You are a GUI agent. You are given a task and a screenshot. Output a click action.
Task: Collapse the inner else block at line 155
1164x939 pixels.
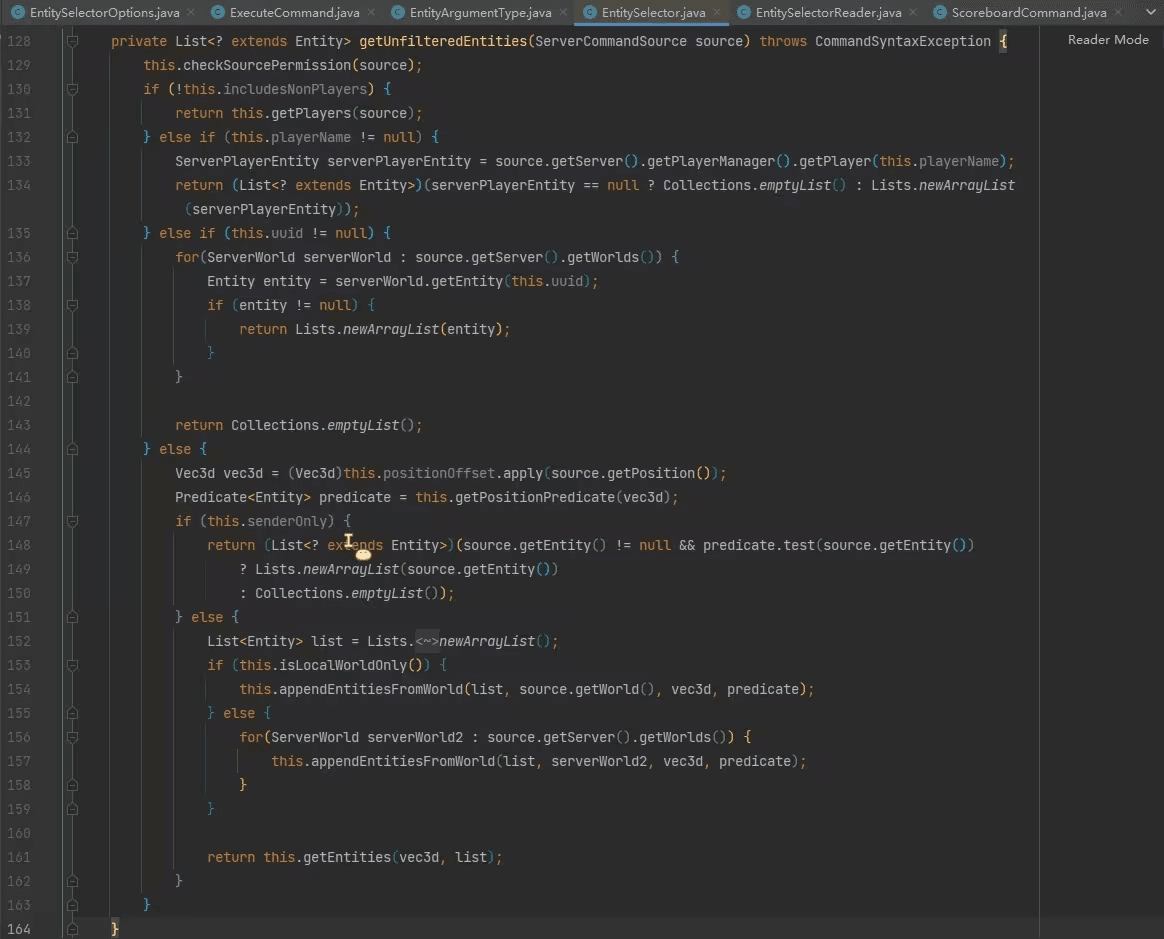[72, 713]
